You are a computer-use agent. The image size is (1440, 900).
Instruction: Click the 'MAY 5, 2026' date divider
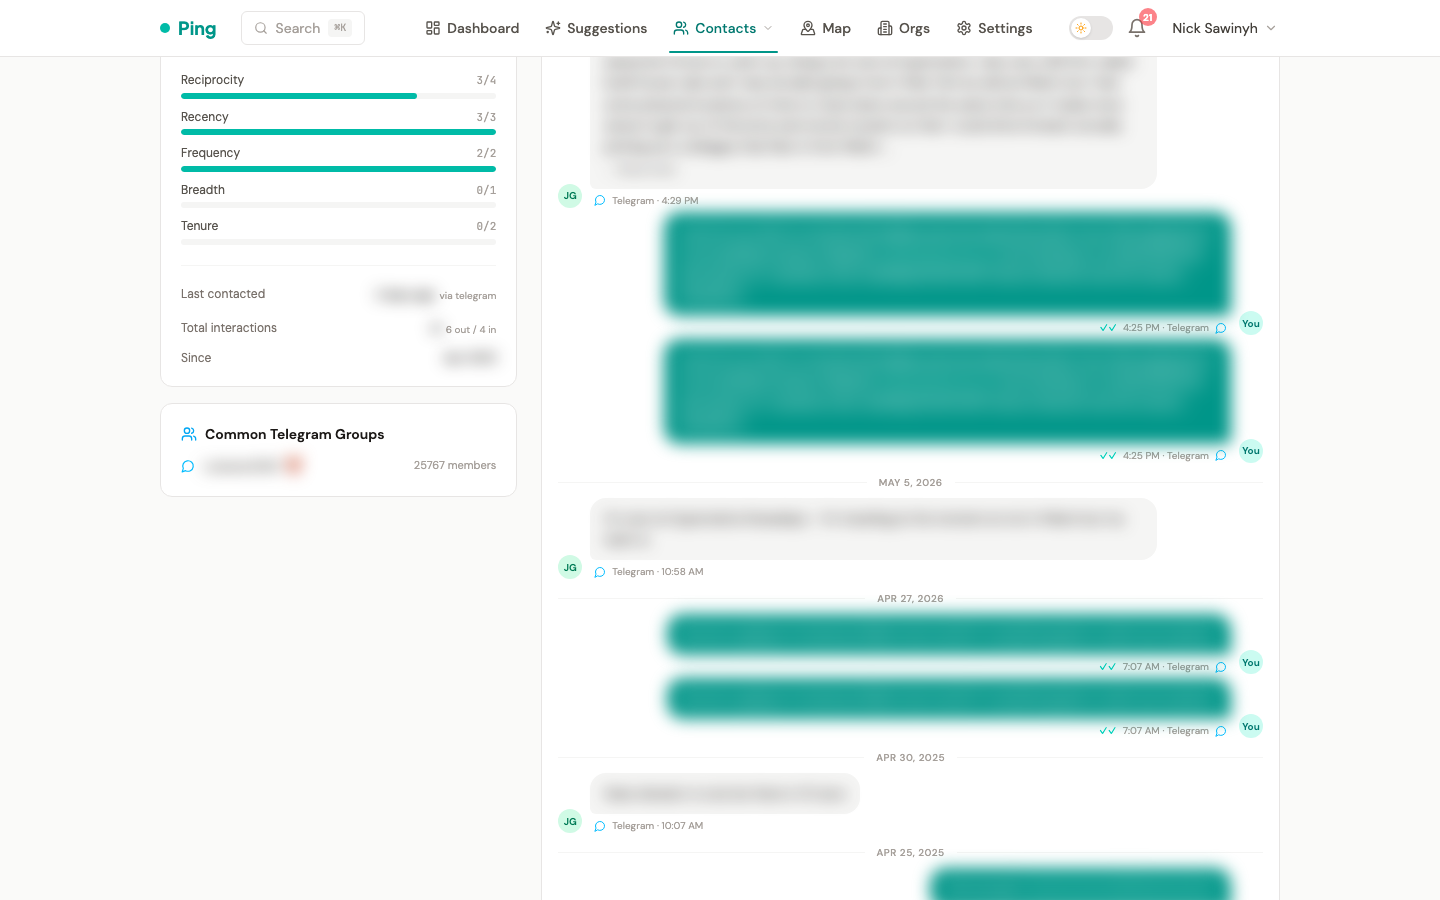coord(910,483)
